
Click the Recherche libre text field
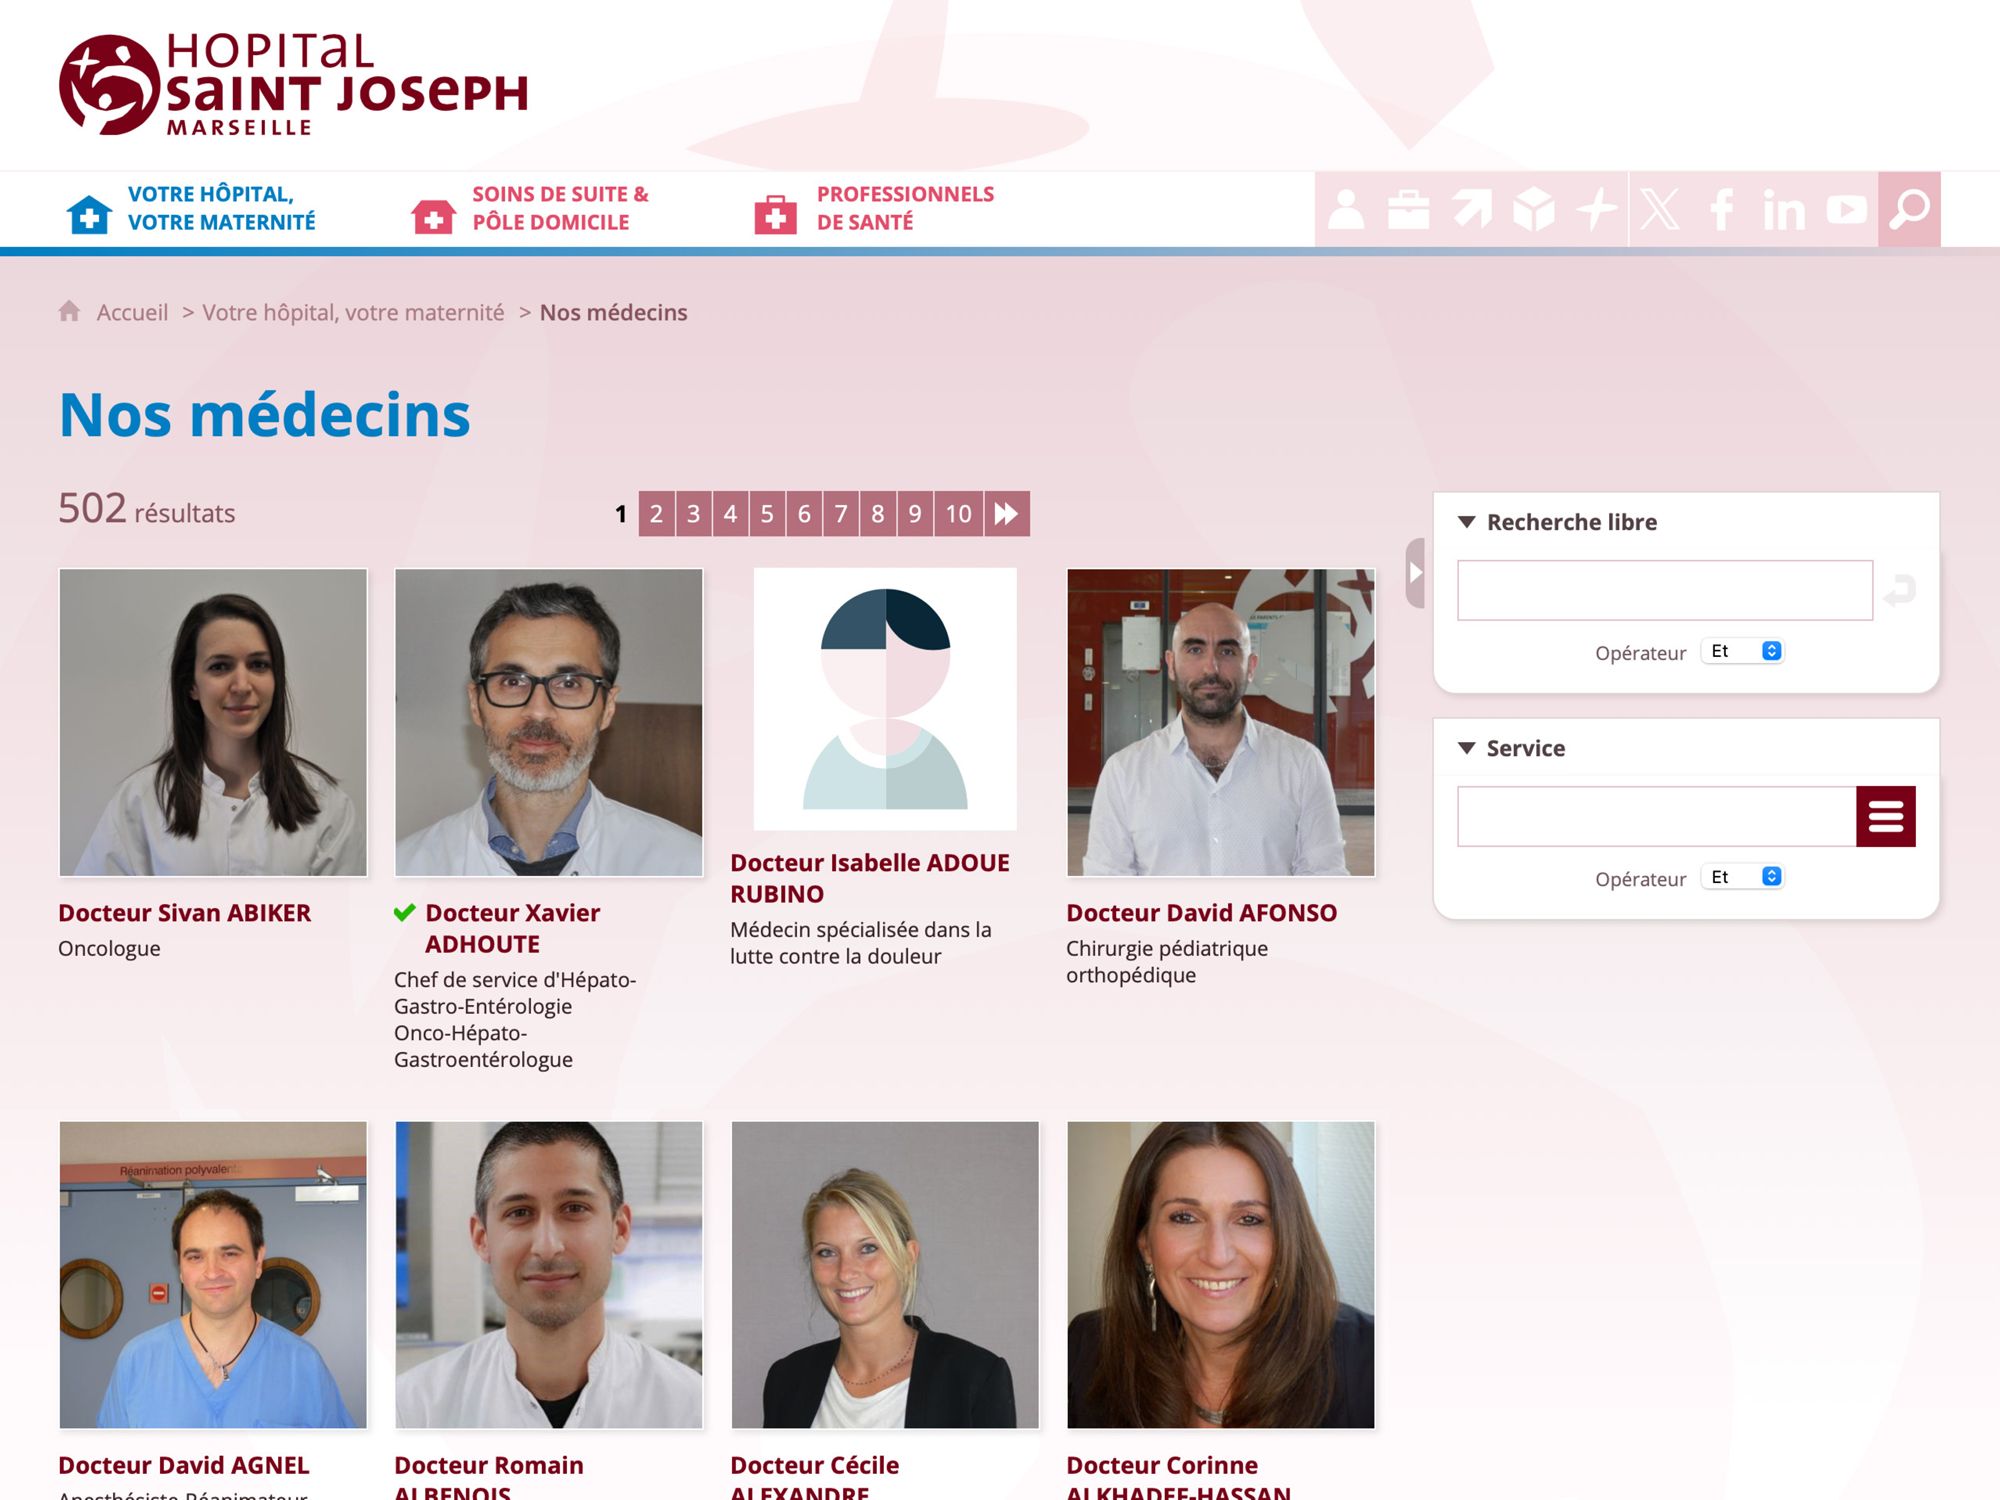[1664, 590]
